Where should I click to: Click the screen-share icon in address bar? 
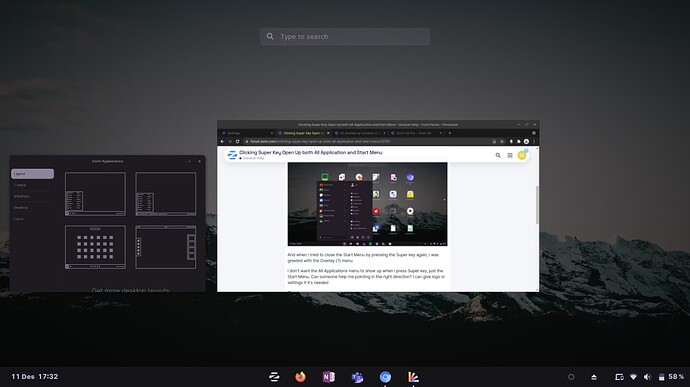point(494,142)
